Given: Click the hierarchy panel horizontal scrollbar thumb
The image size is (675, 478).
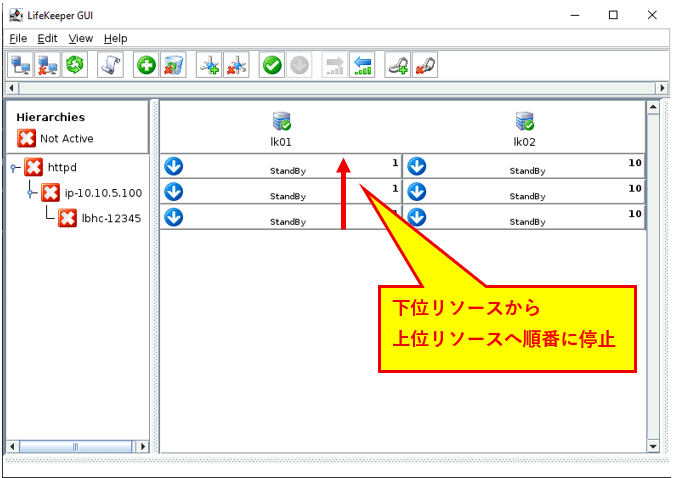Looking at the screenshot, I should tap(76, 446).
